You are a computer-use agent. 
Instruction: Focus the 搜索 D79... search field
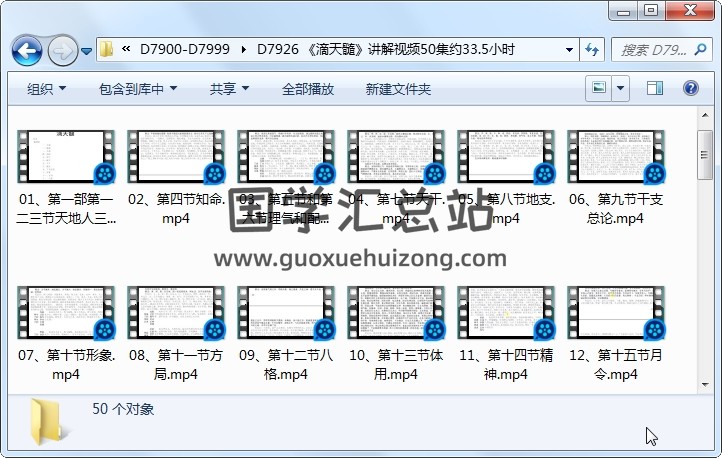[654, 50]
